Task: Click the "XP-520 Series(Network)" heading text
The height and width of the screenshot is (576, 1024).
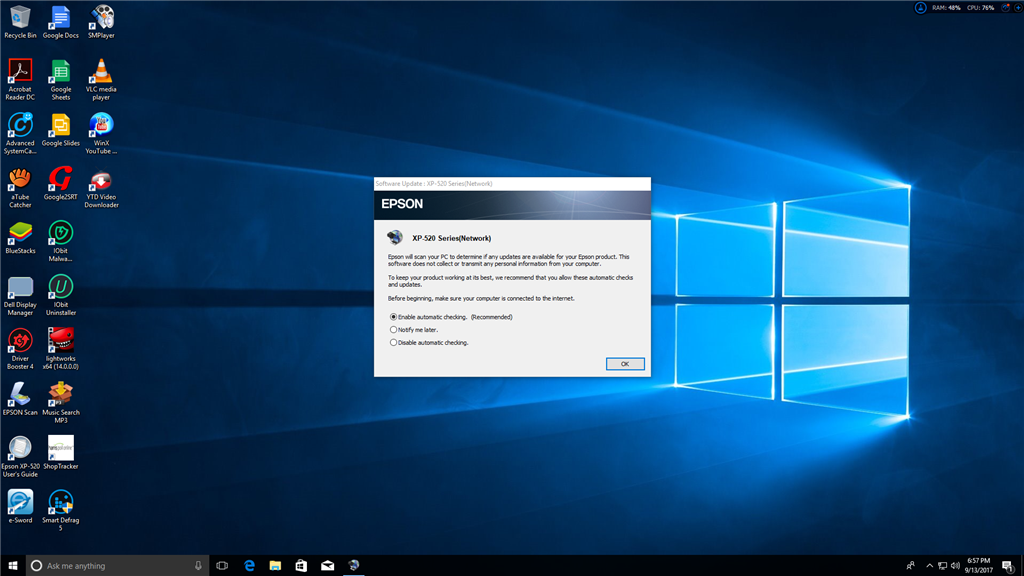Action: click(451, 238)
